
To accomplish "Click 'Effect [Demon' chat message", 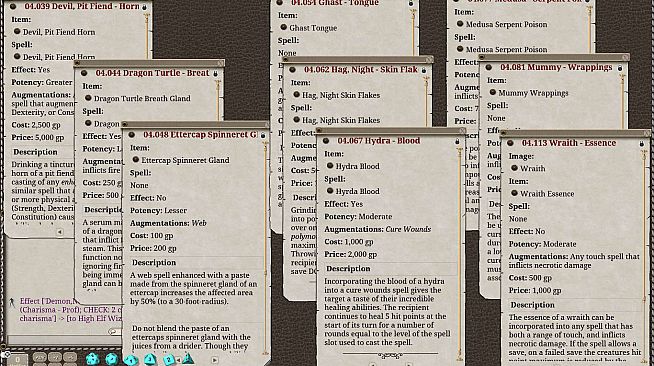I will click(x=71, y=309).
